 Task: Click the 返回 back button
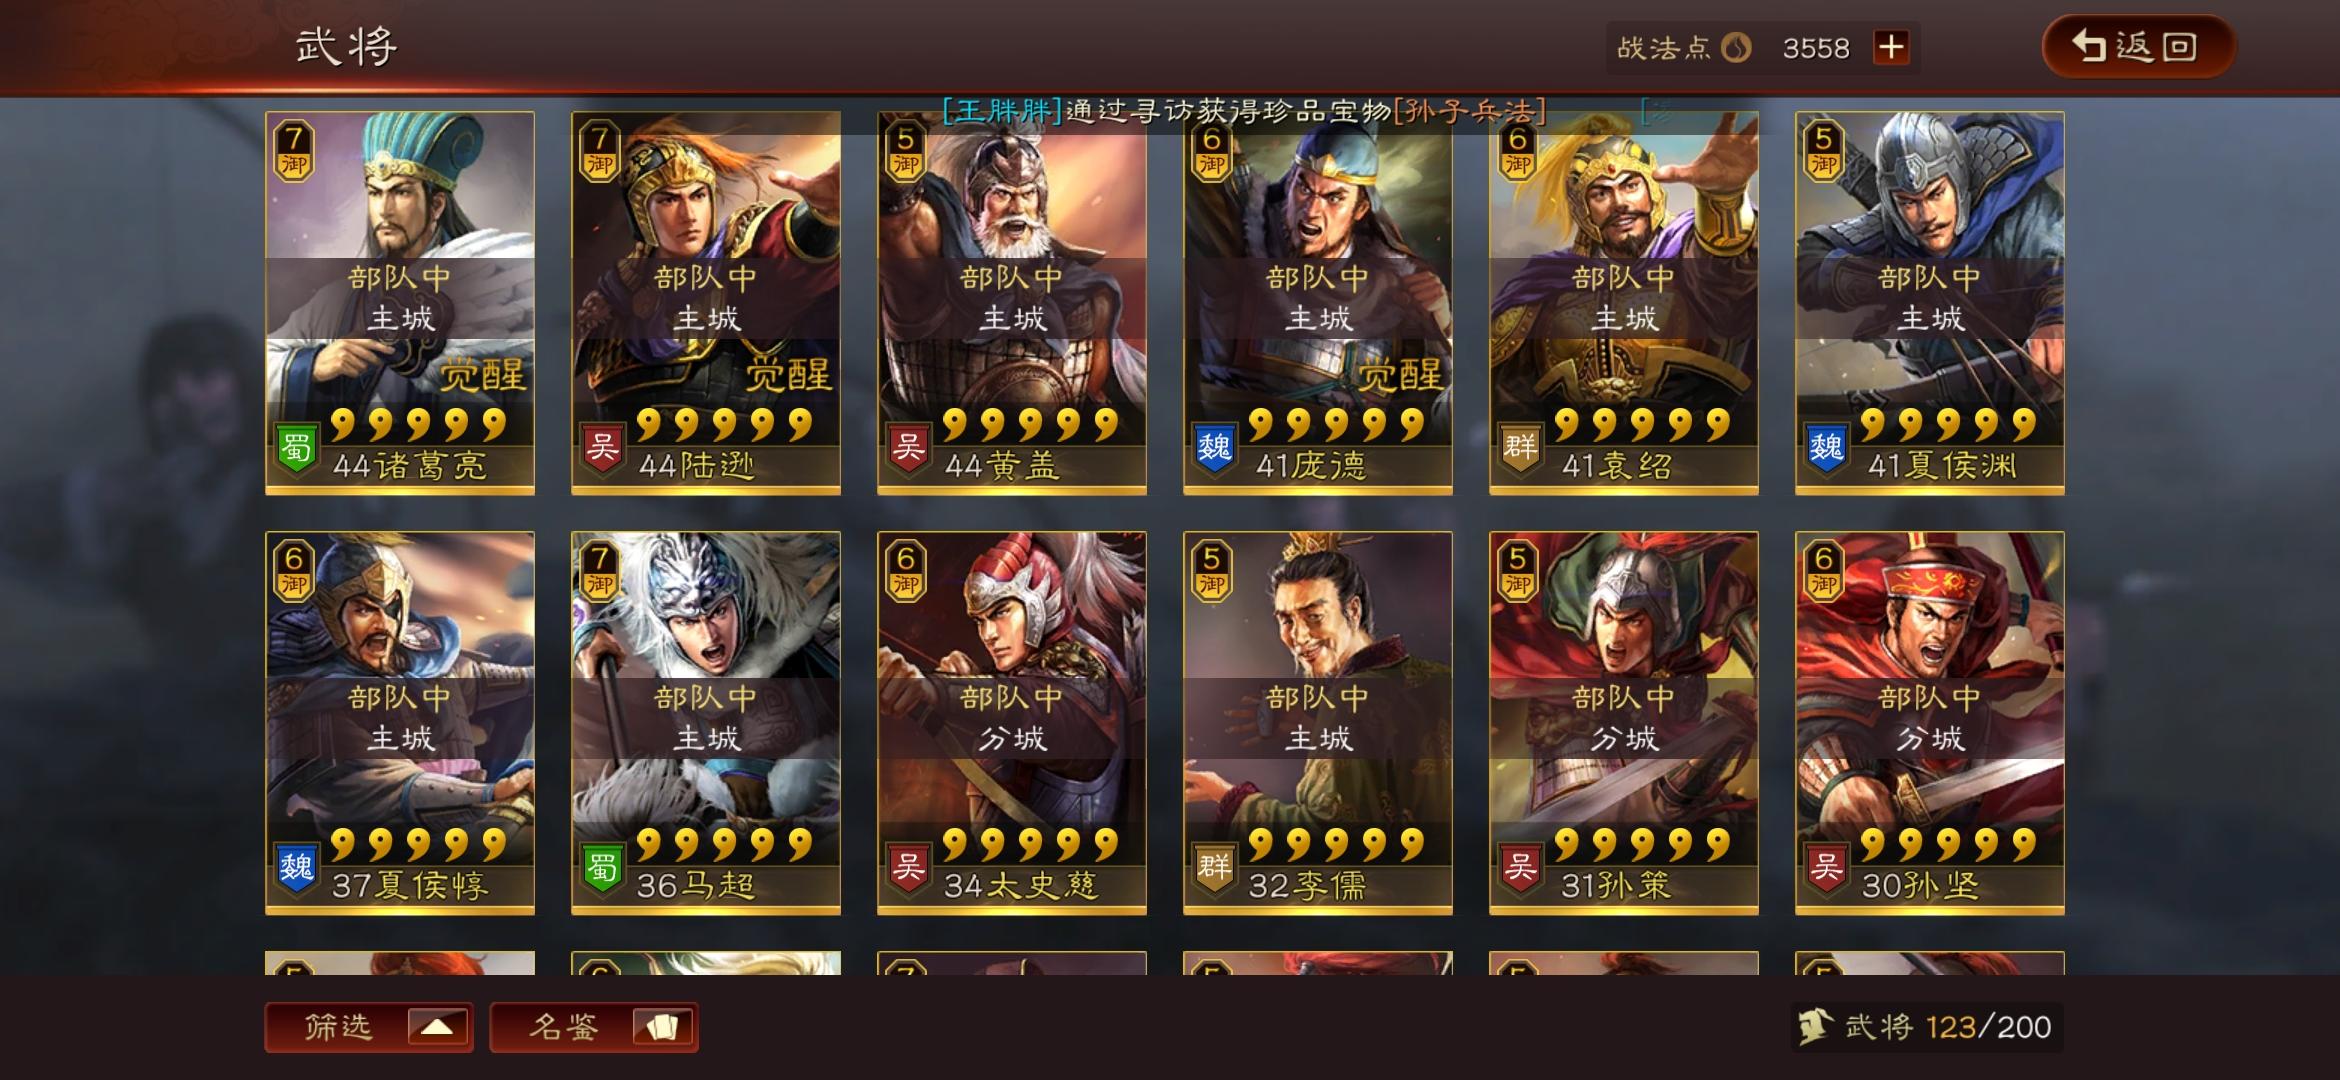(2138, 46)
